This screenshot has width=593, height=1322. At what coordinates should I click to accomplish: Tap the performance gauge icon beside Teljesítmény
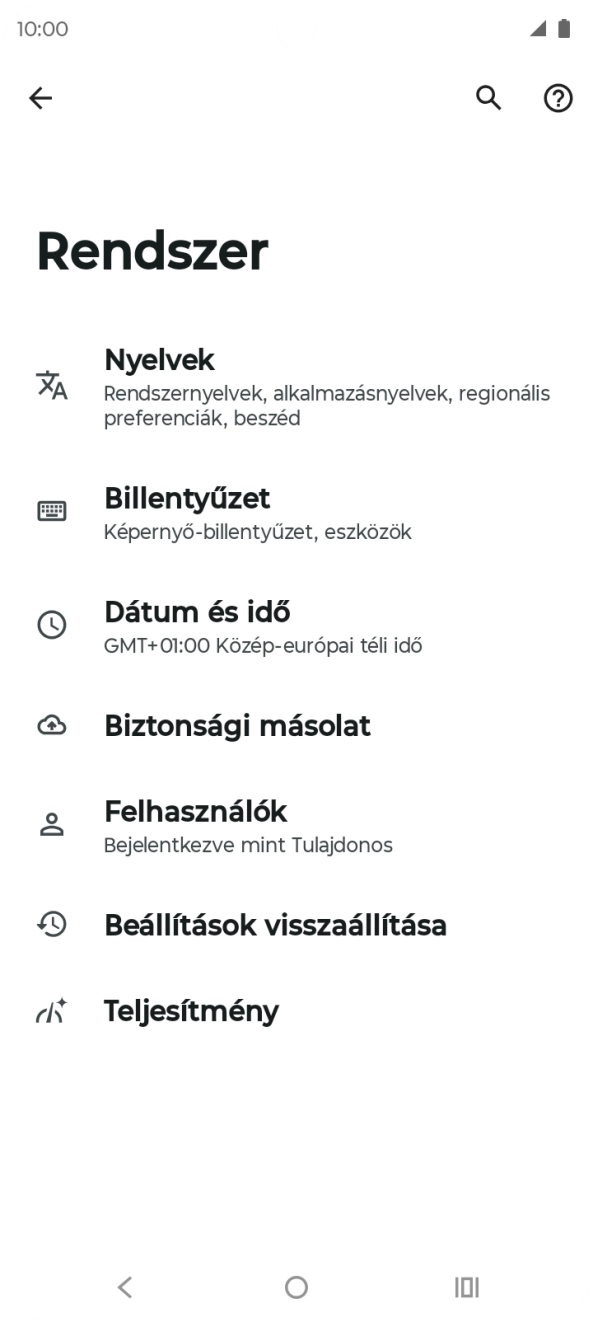point(51,1011)
